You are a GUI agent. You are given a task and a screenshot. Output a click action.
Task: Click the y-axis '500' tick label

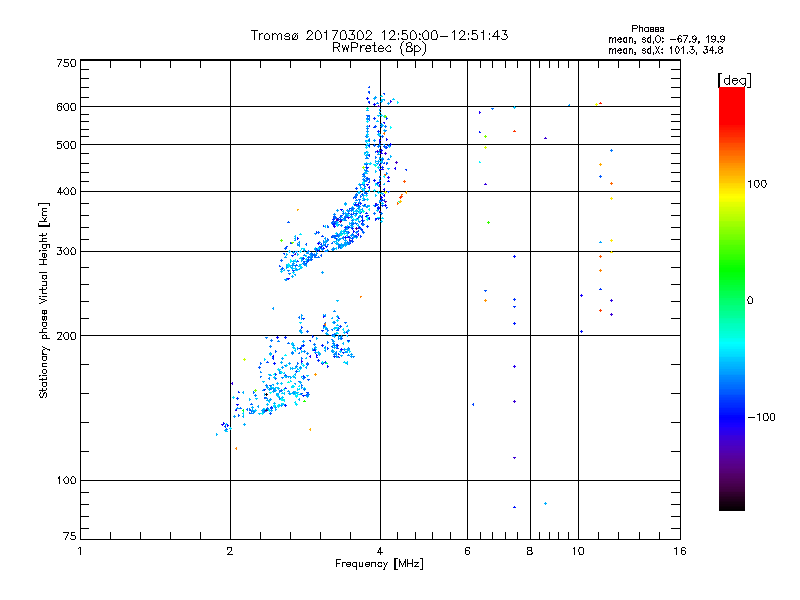click(66, 145)
